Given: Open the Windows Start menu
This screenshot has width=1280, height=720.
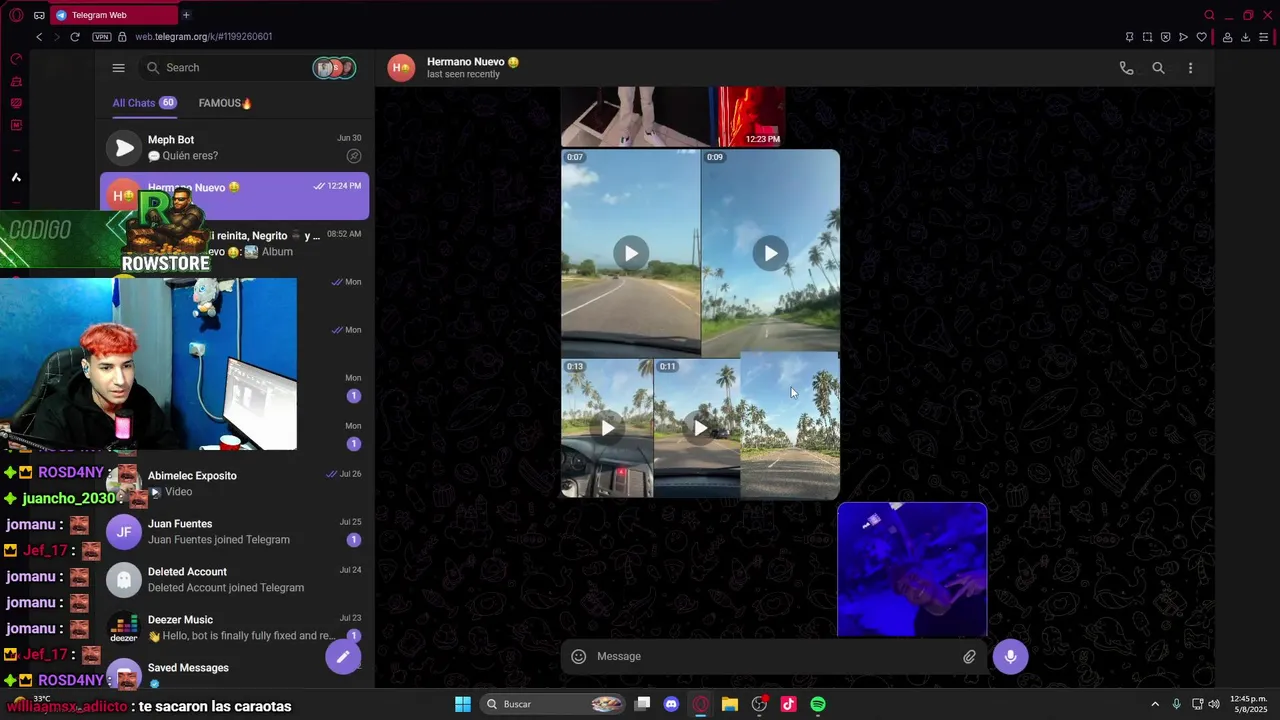Looking at the screenshot, I should click(x=463, y=704).
